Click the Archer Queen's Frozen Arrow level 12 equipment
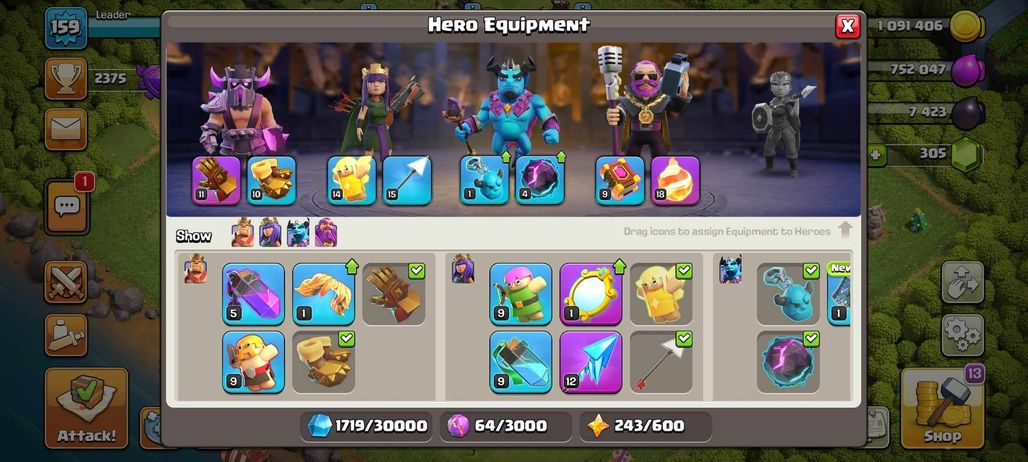 (591, 362)
